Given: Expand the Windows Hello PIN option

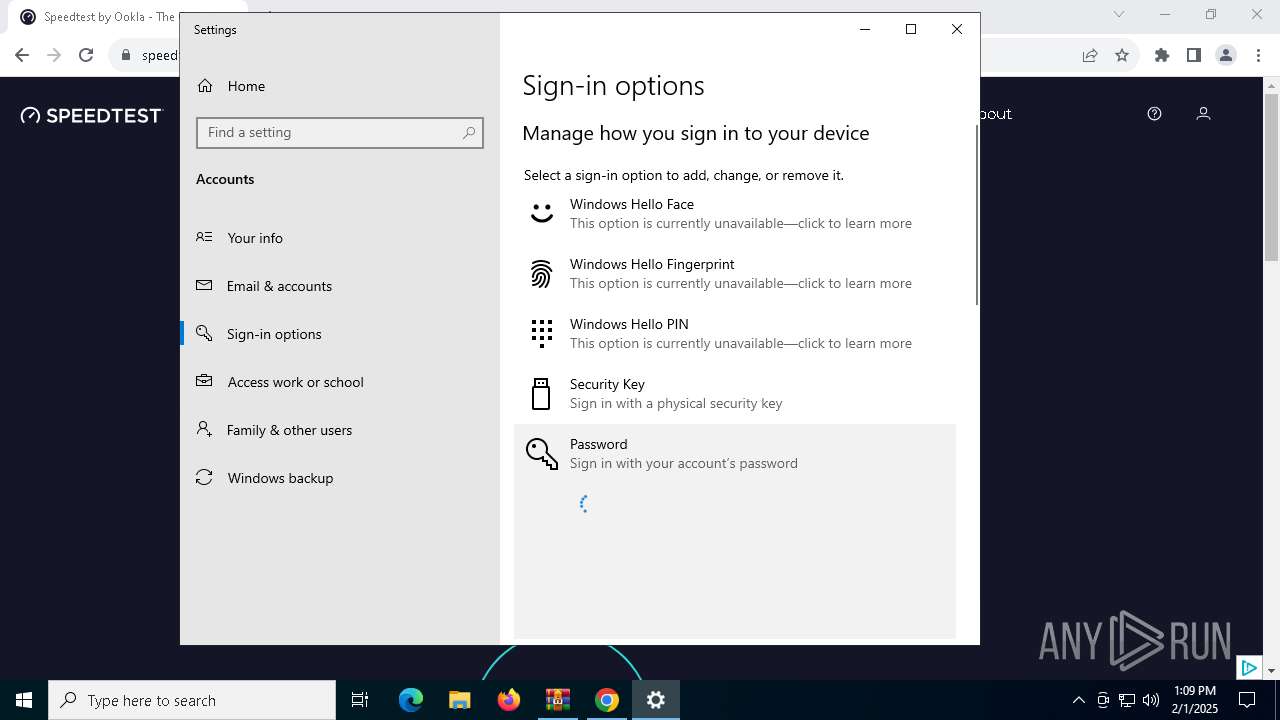Looking at the screenshot, I should pos(735,333).
